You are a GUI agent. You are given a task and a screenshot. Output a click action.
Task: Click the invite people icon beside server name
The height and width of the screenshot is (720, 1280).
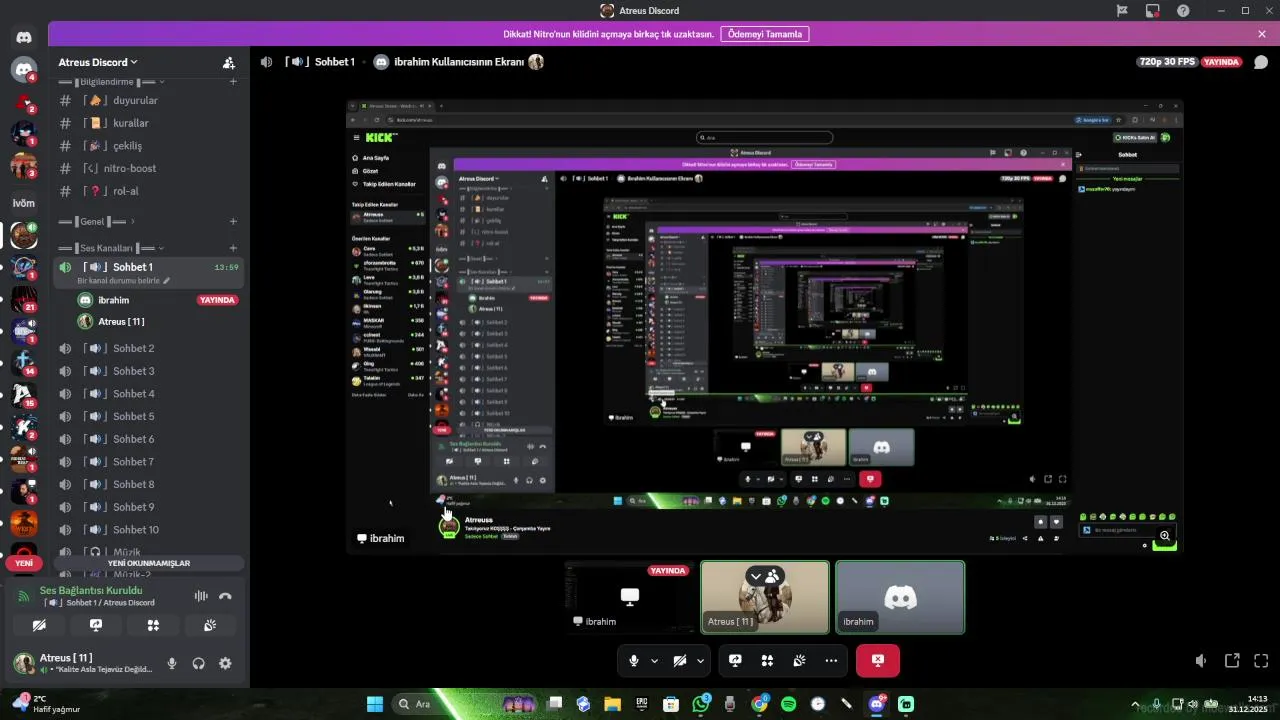(229, 62)
